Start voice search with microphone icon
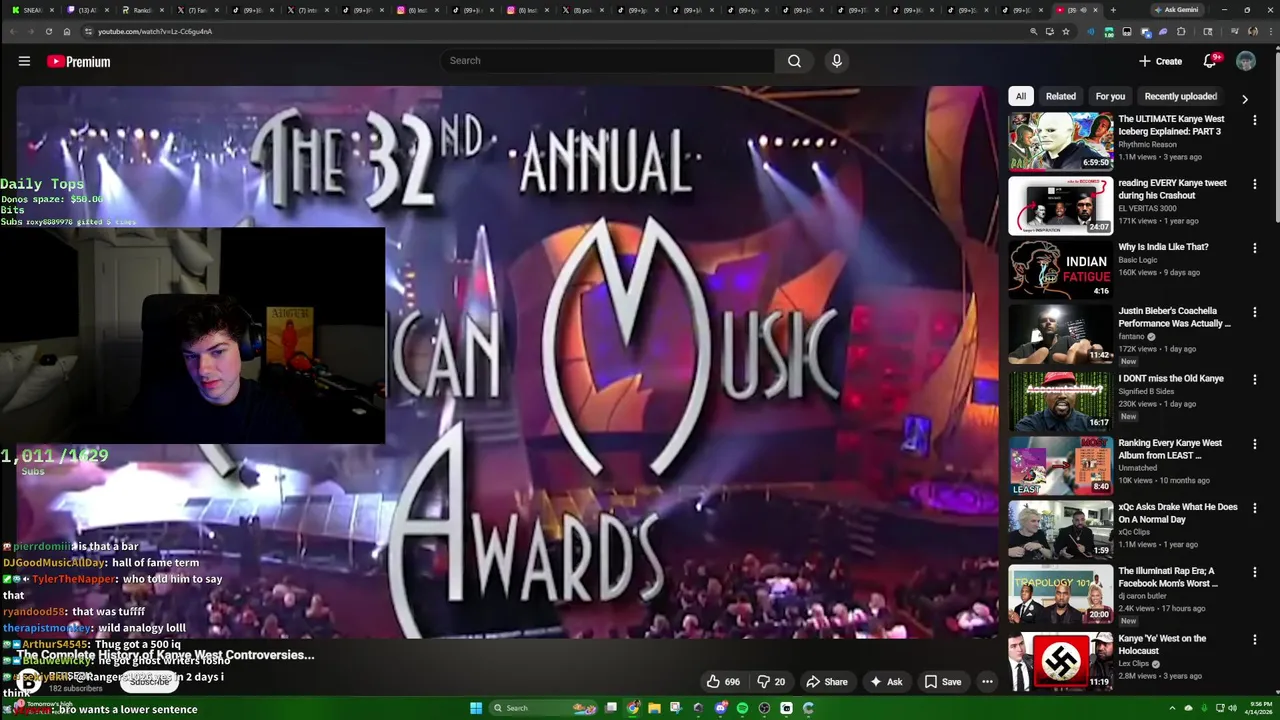This screenshot has width=1280, height=720. 837,61
